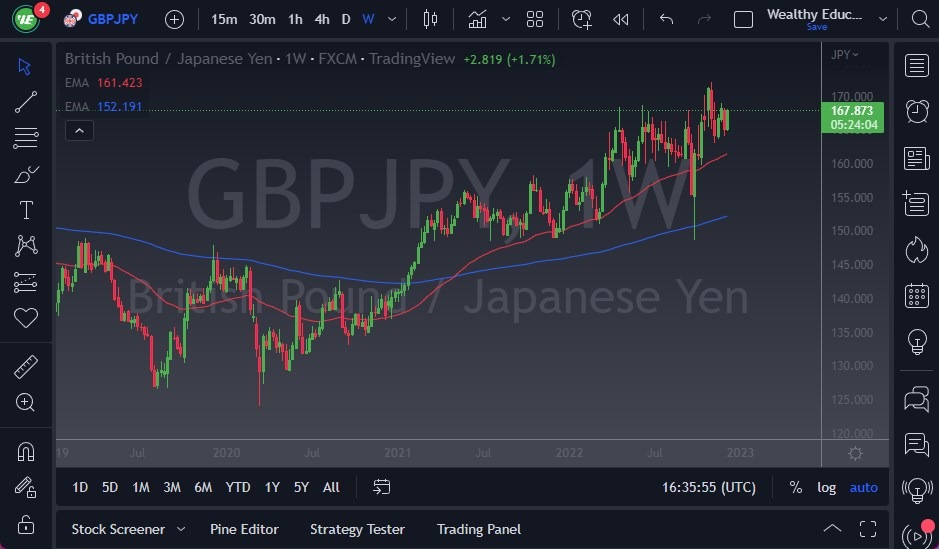
Task: Open the layout templates grid
Action: click(x=535, y=19)
